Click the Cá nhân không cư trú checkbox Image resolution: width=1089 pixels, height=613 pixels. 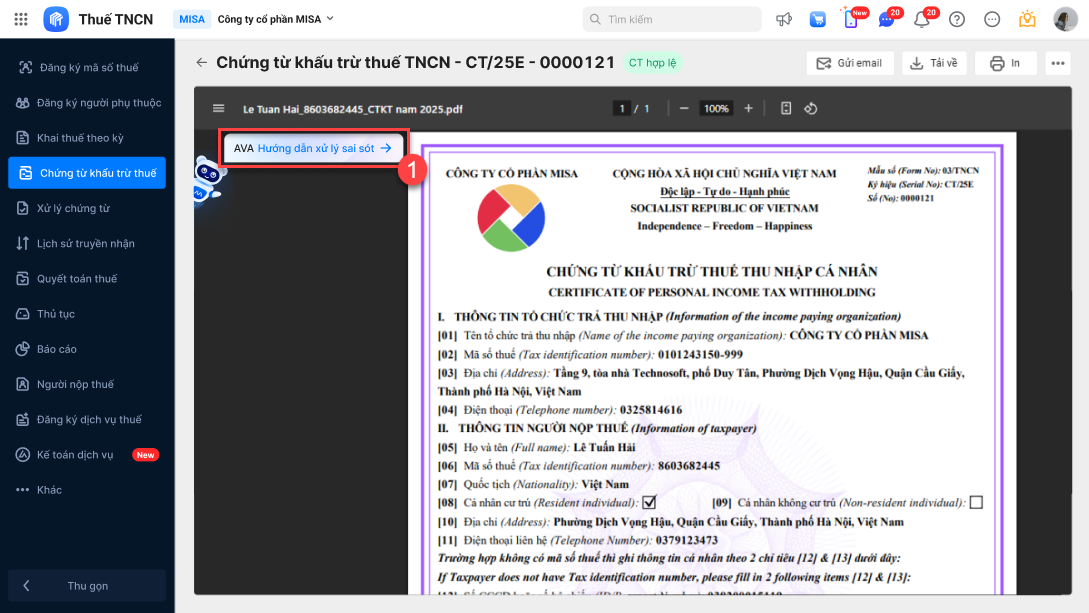976,502
